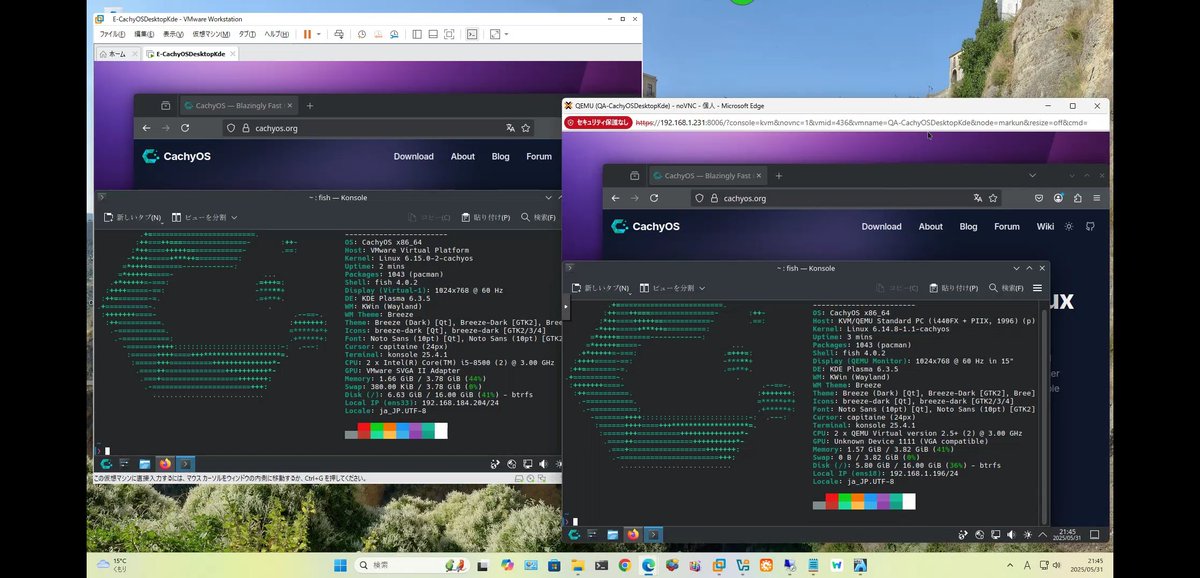Viewport: 1200px width, 578px height.
Task: Open the ヘルプ menu in VMware Workstation
Action: pyautogui.click(x=275, y=34)
